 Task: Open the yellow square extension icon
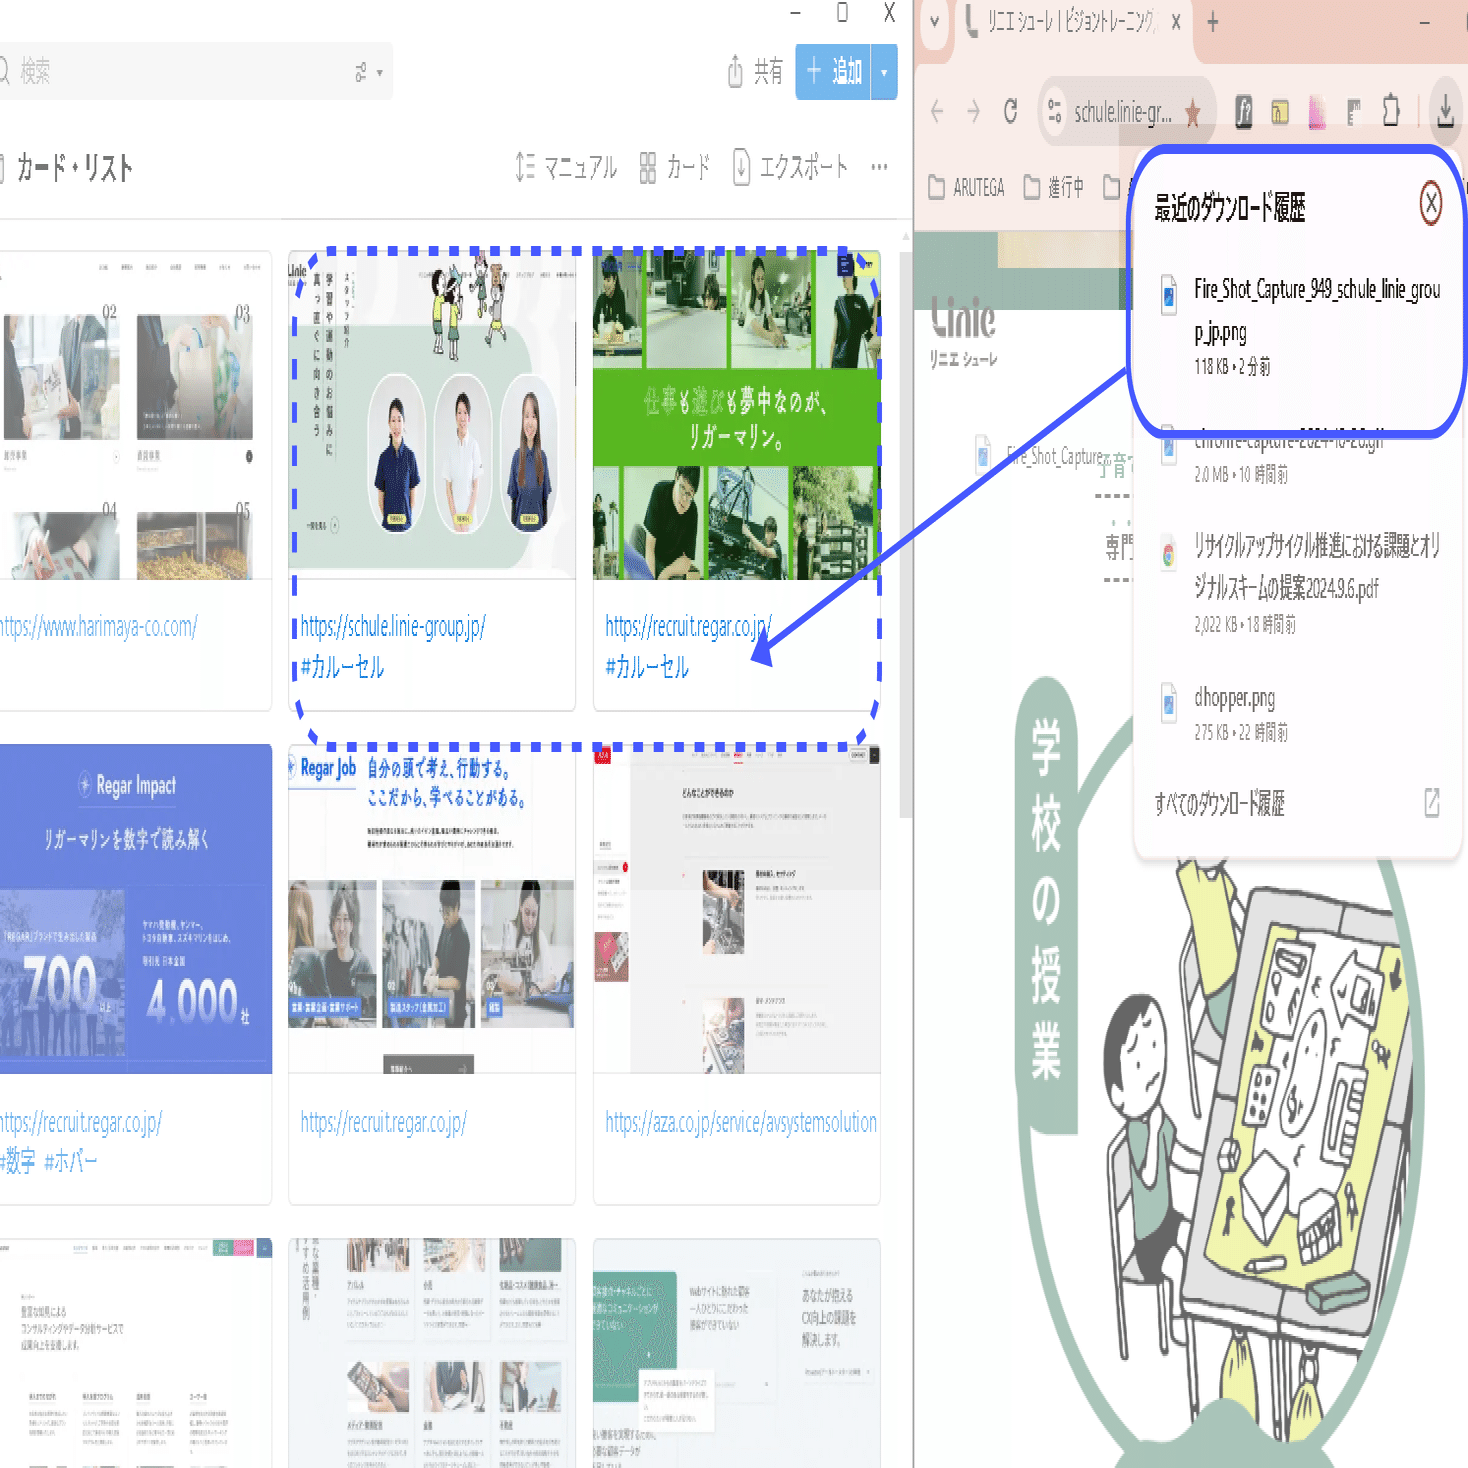click(1280, 113)
